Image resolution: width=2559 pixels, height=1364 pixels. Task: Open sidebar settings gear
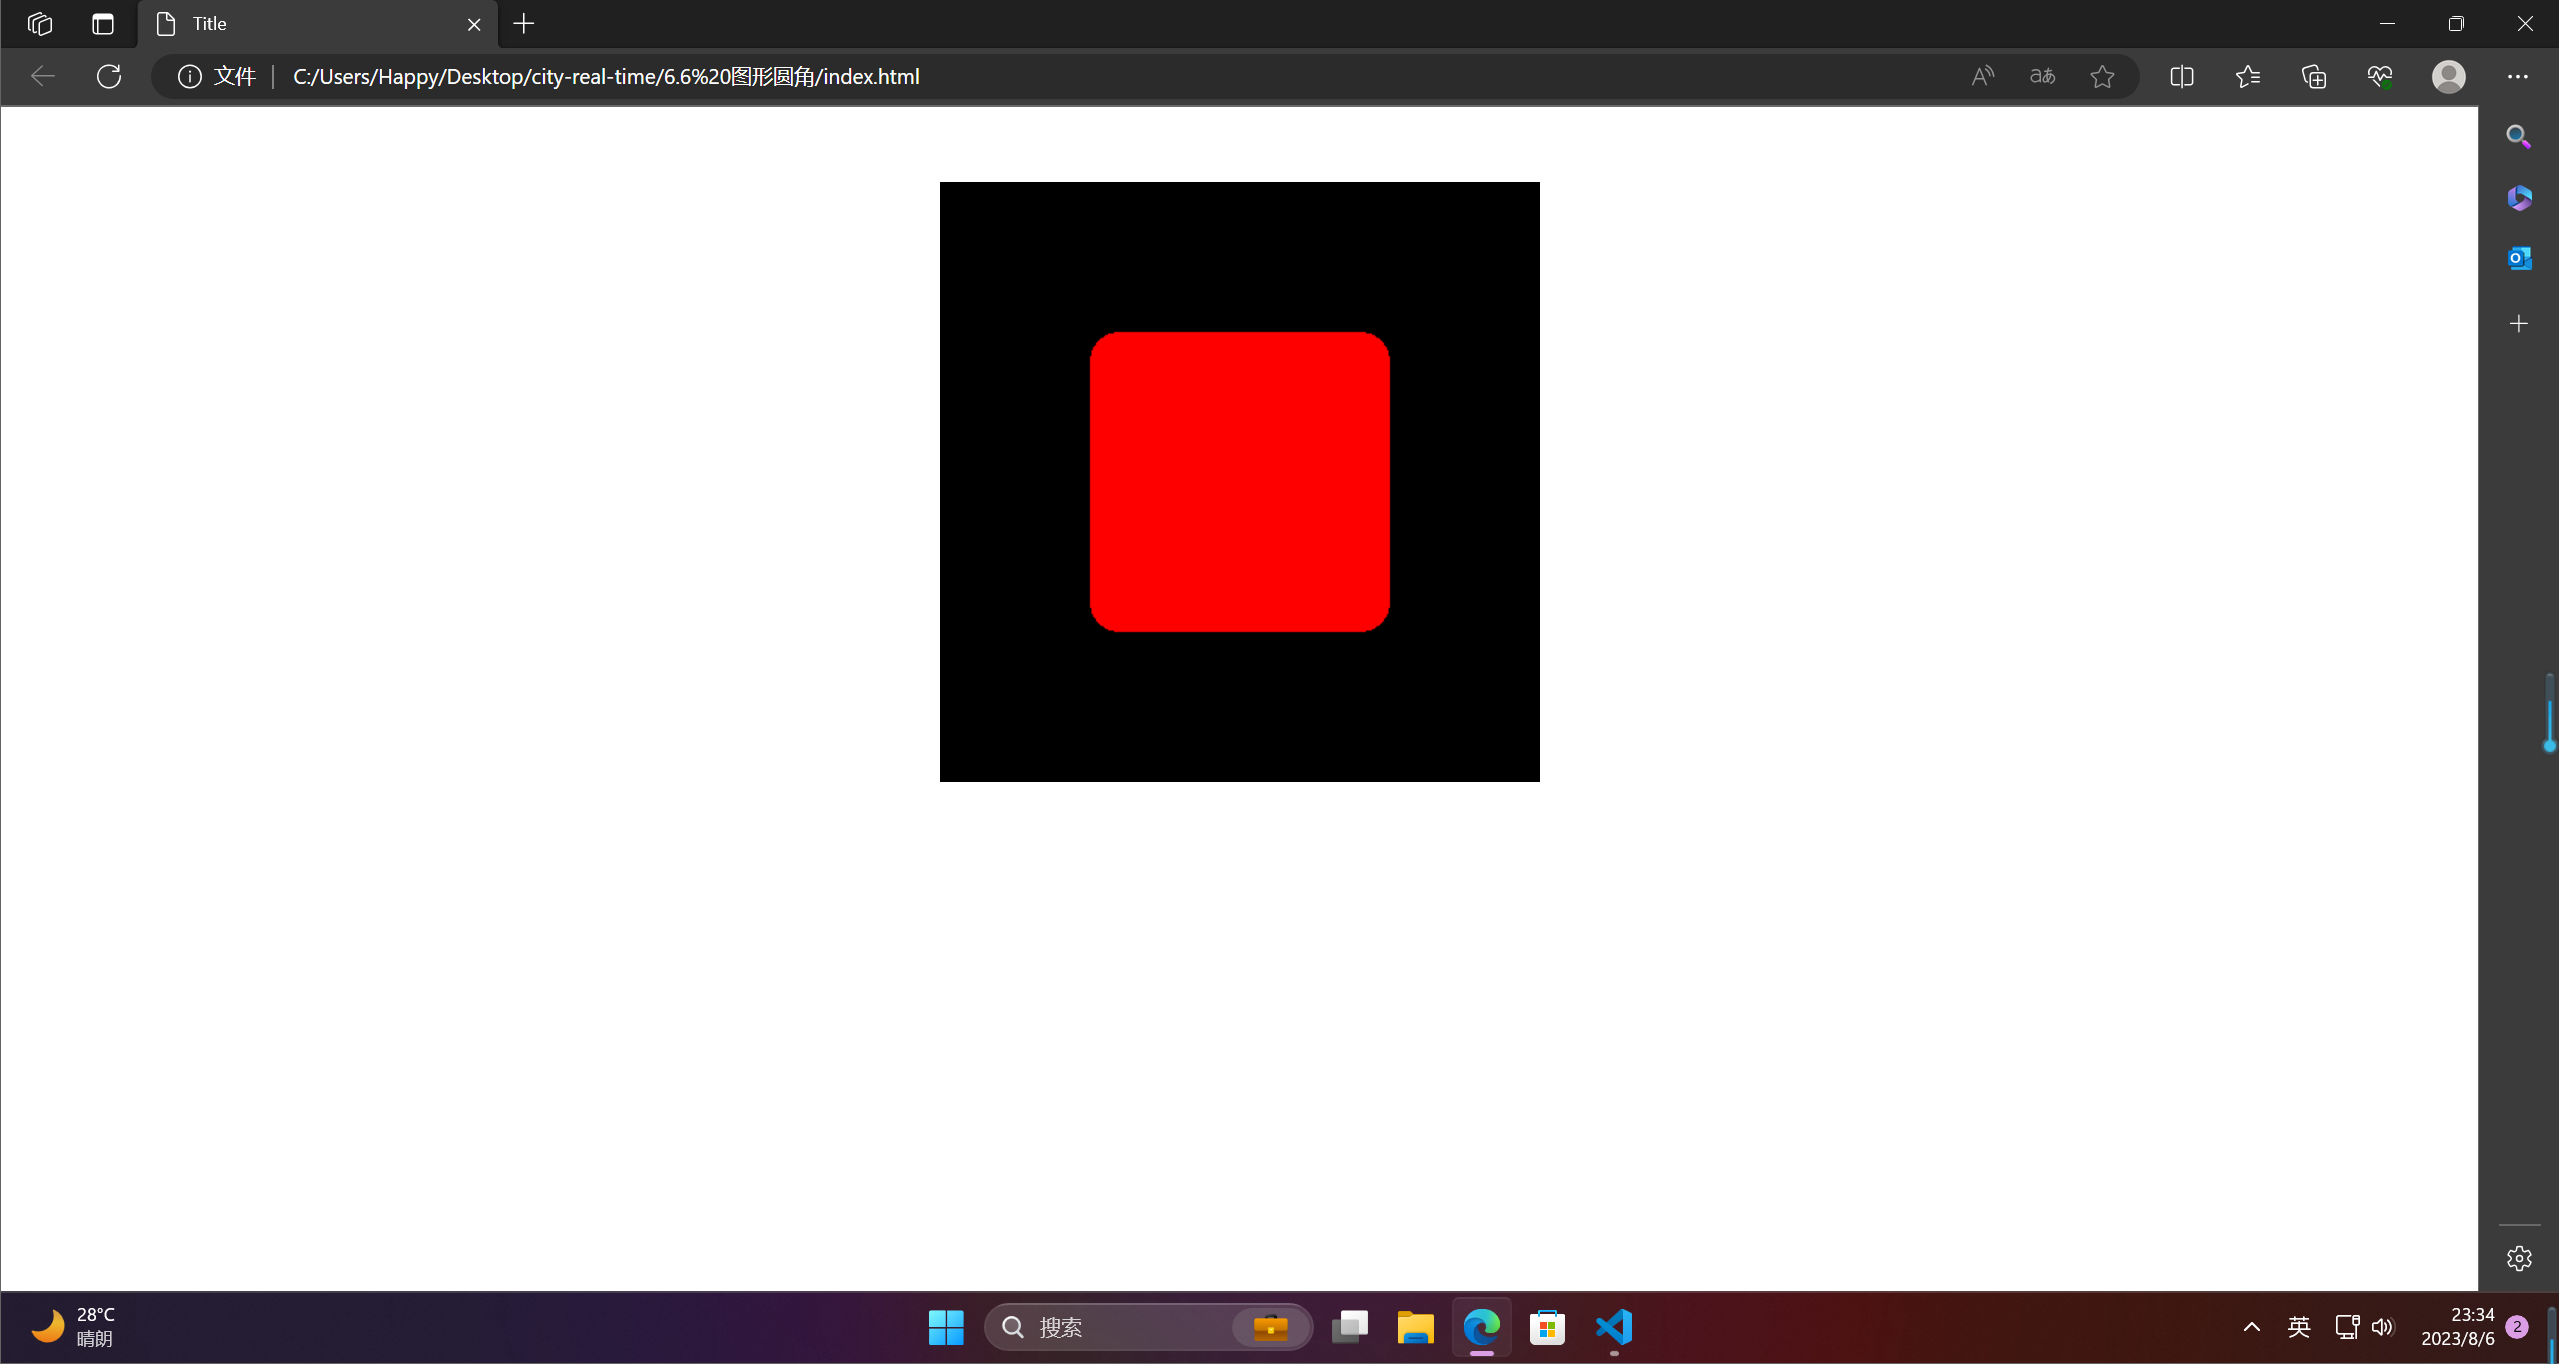pyautogui.click(x=2518, y=1258)
